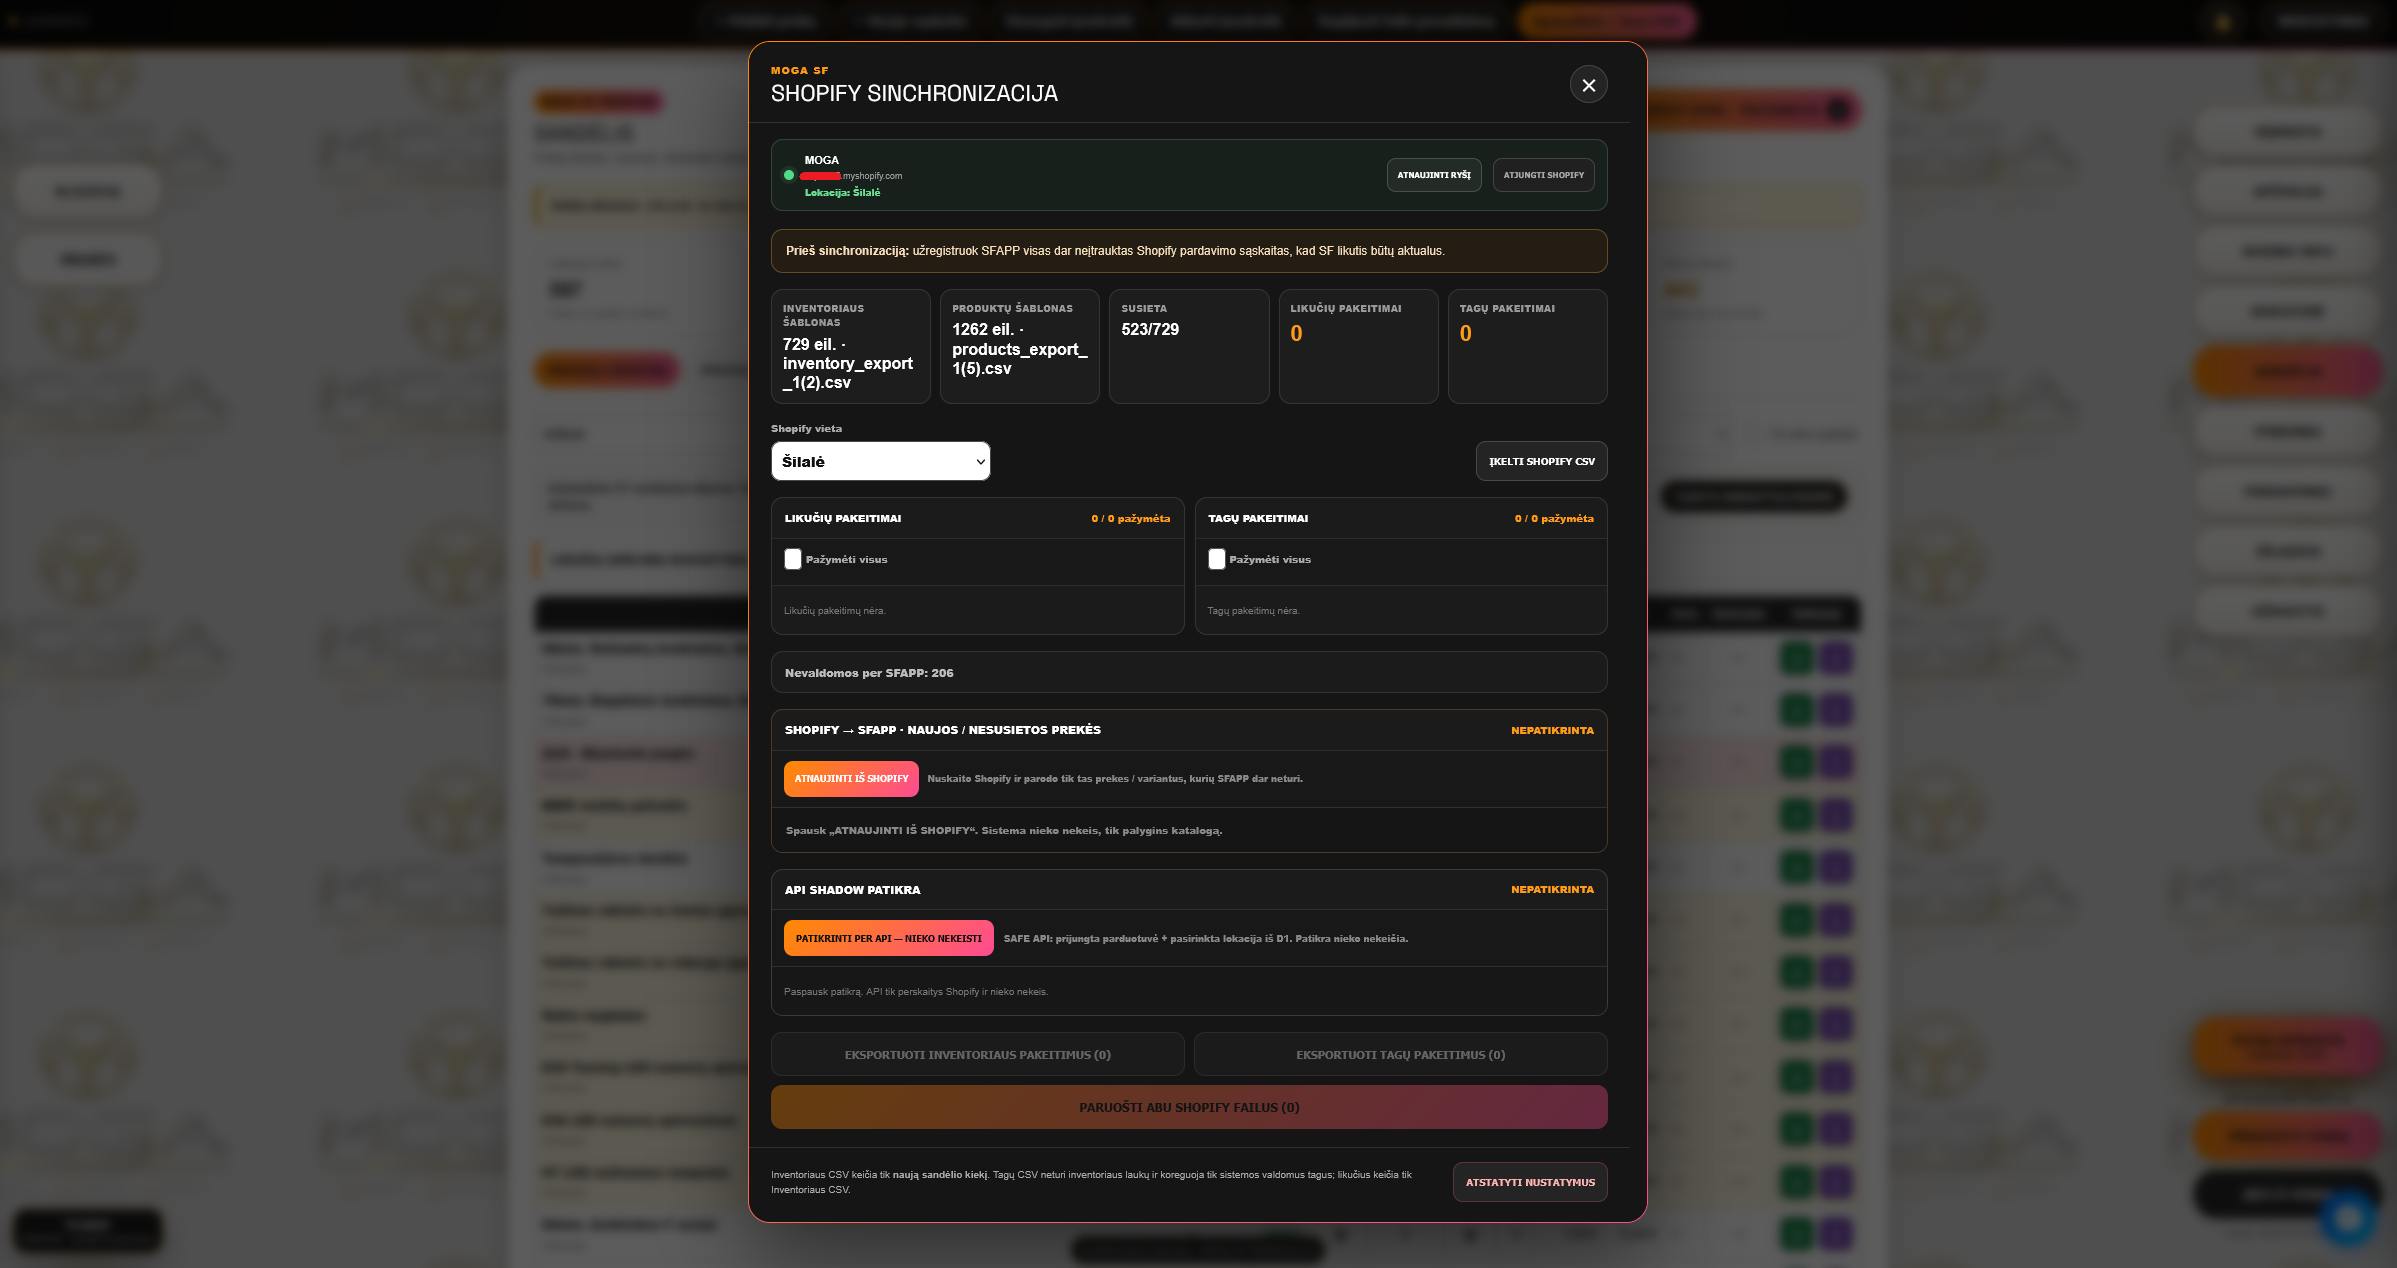Screen dimensions: 2397x1268
Task: Click Eksportuoti tagų pakeitimus (0)
Action: tap(1400, 1055)
